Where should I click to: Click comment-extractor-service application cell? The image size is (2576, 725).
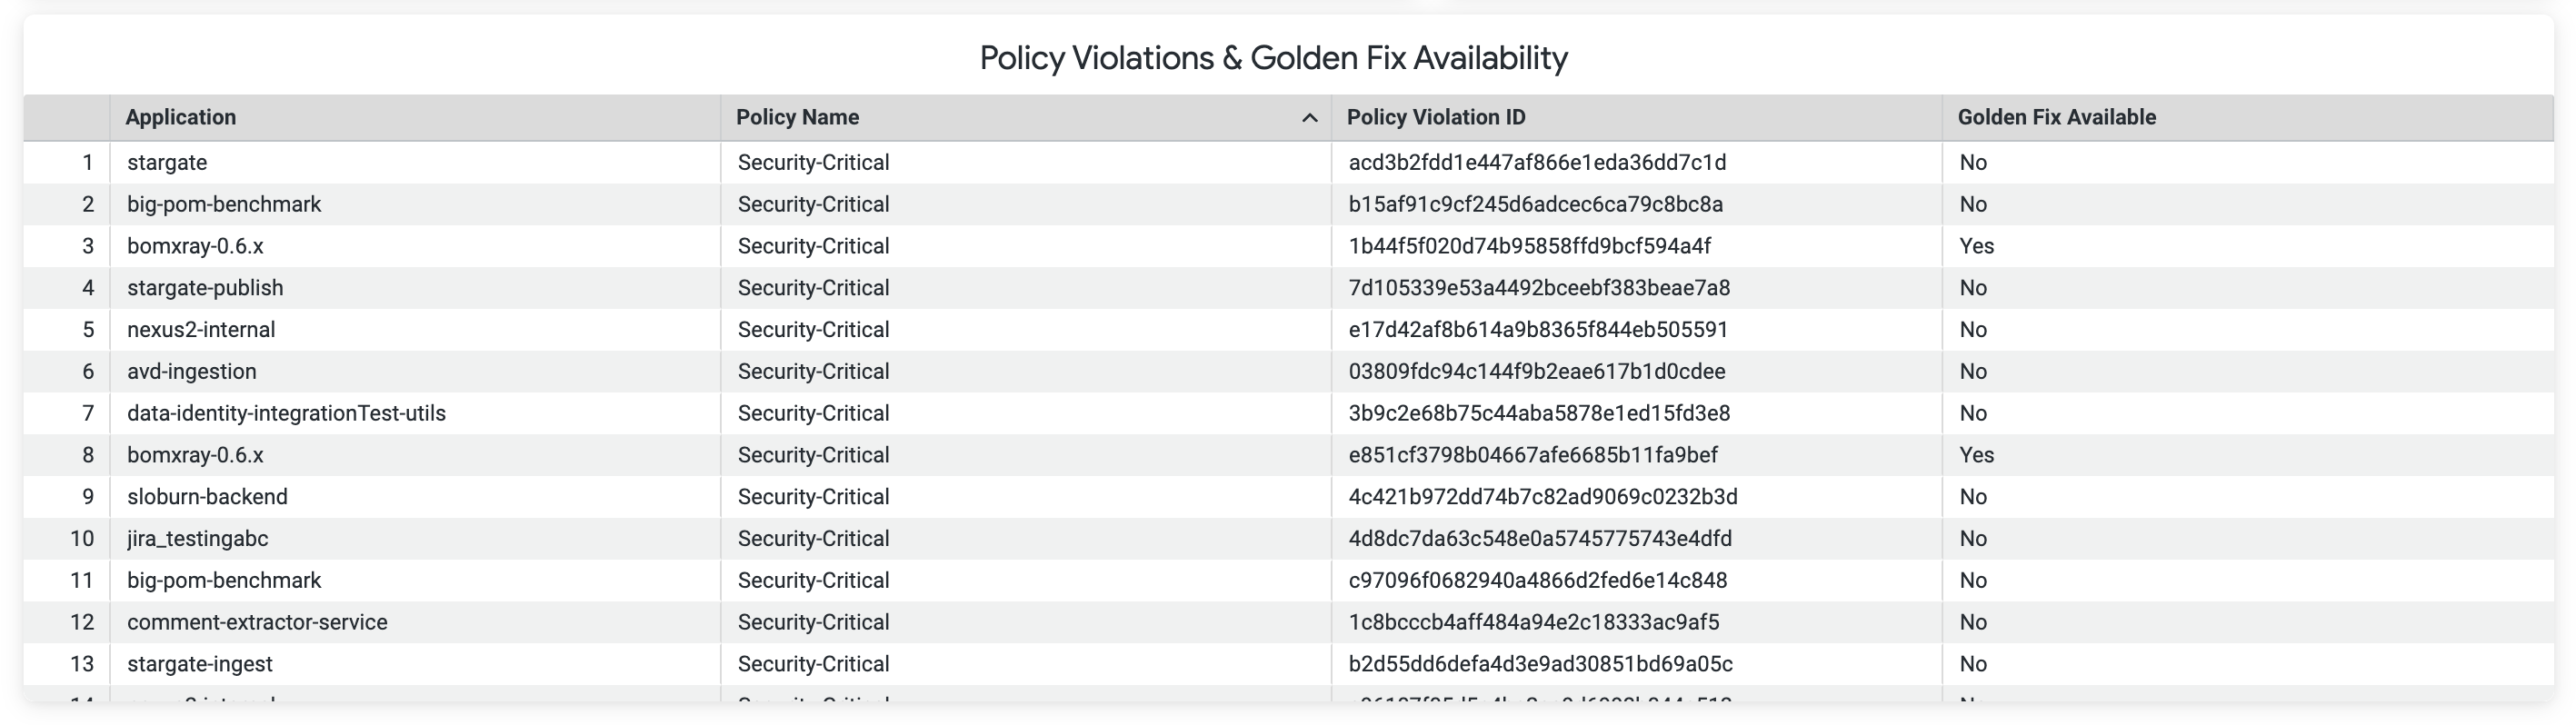tap(415, 622)
